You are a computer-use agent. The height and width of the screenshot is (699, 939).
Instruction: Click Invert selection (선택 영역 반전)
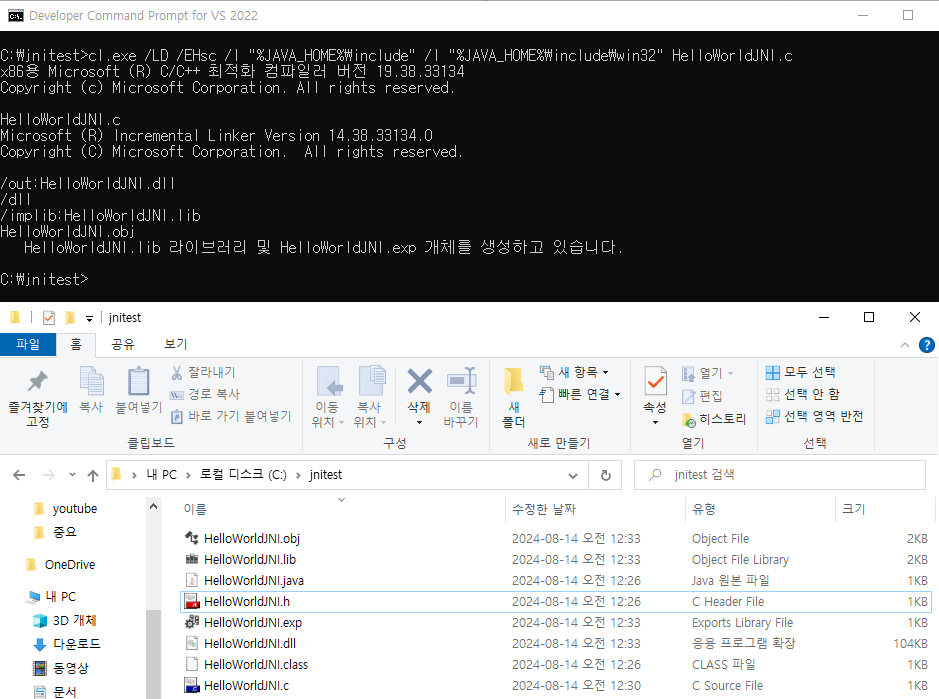point(814,416)
